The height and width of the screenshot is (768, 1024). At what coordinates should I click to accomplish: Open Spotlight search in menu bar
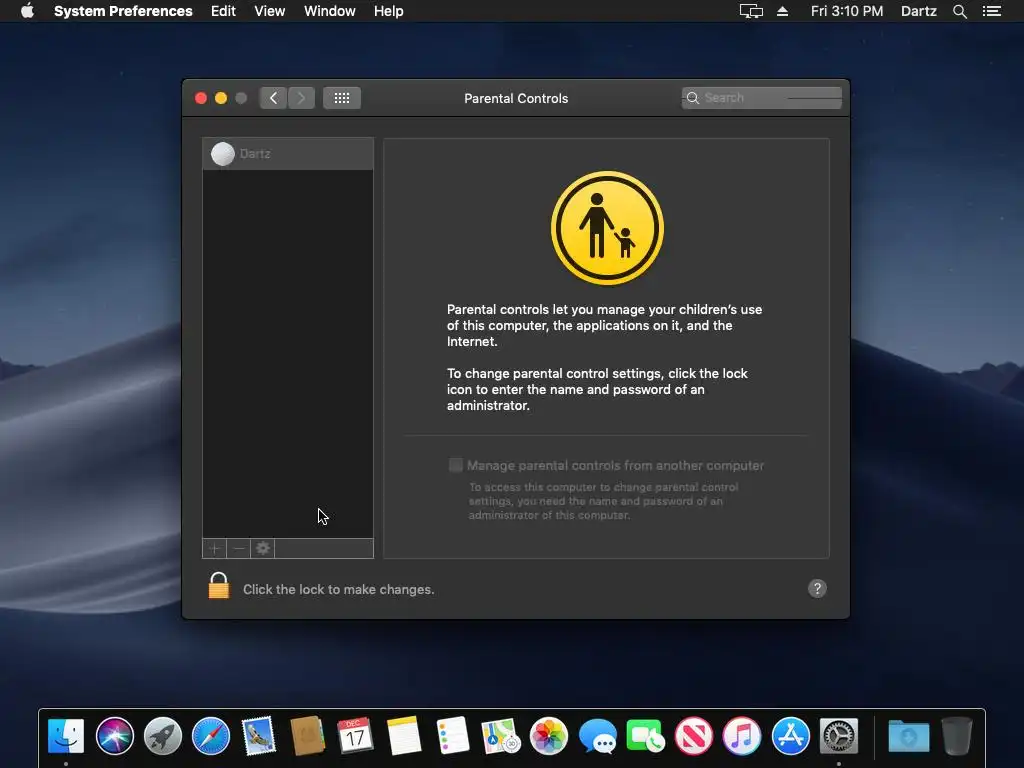click(959, 11)
